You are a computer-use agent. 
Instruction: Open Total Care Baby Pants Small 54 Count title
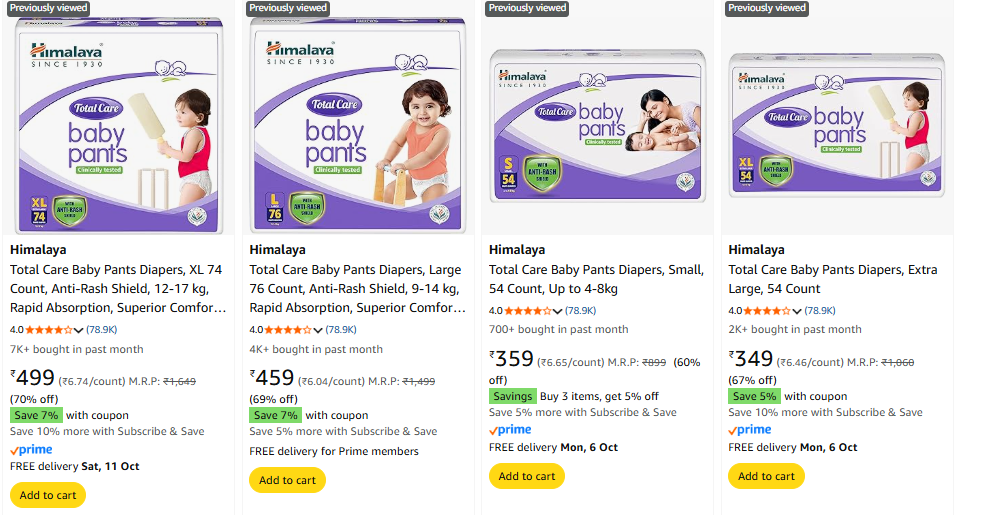[x=596, y=279]
